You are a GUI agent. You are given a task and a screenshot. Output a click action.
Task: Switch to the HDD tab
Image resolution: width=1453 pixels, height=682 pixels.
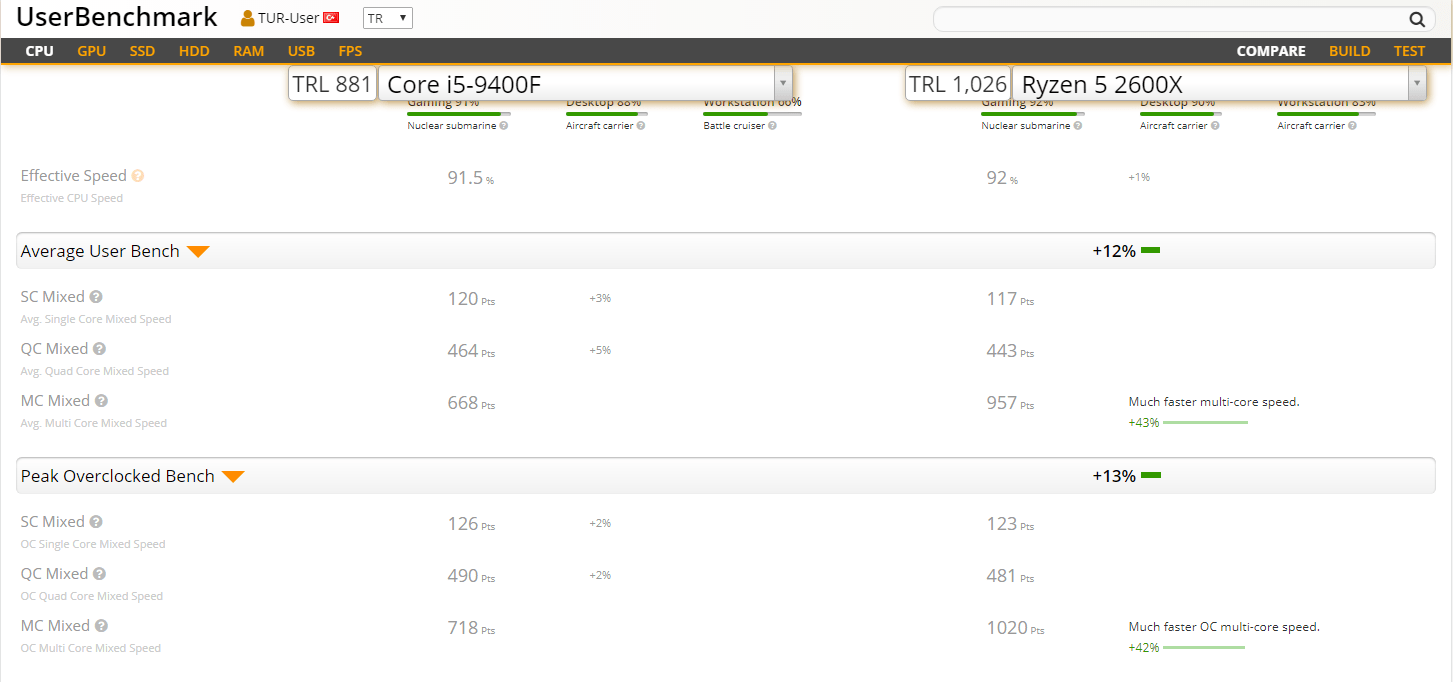tap(194, 51)
